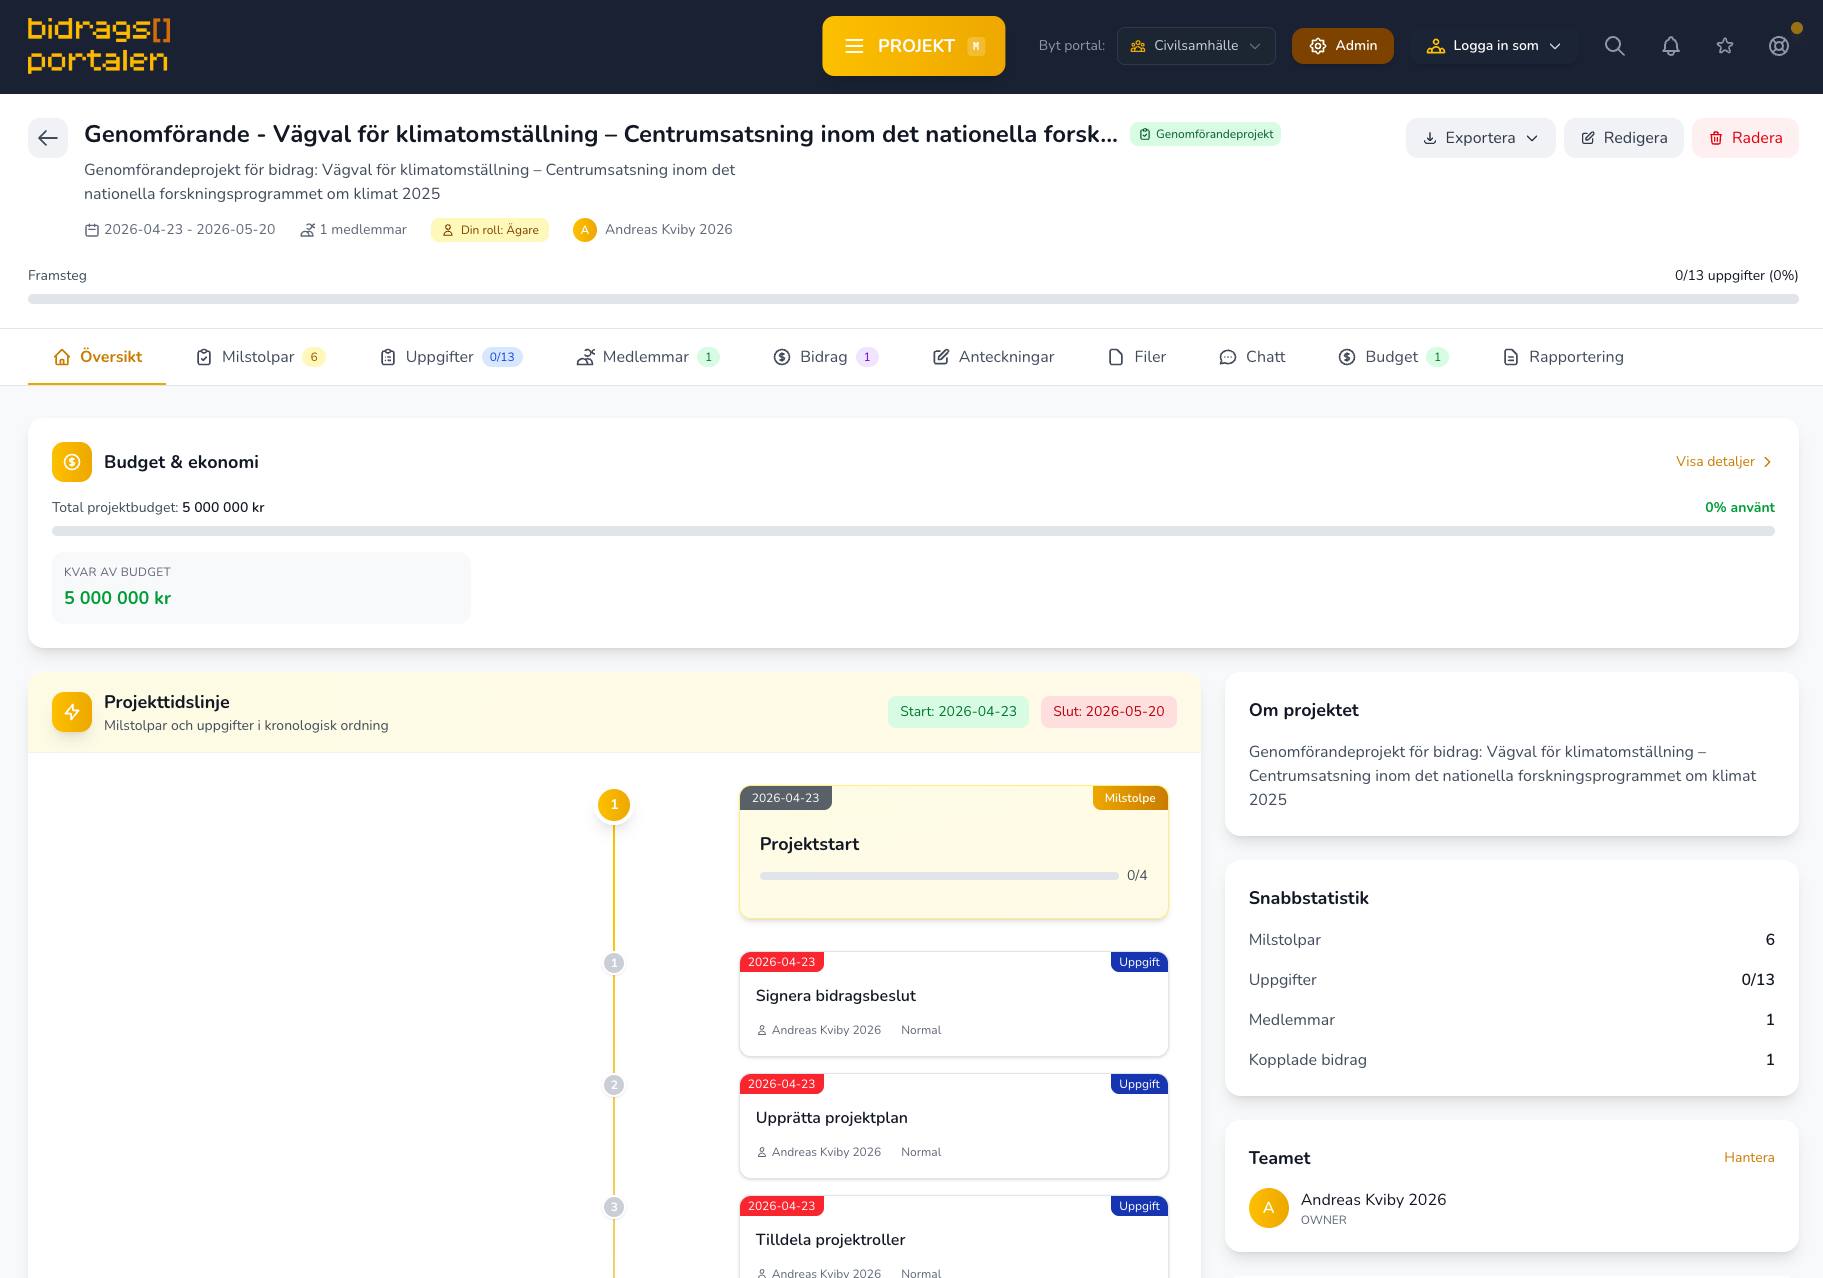Go back with the arrow button
Image resolution: width=1823 pixels, height=1278 pixels.
pos(48,138)
